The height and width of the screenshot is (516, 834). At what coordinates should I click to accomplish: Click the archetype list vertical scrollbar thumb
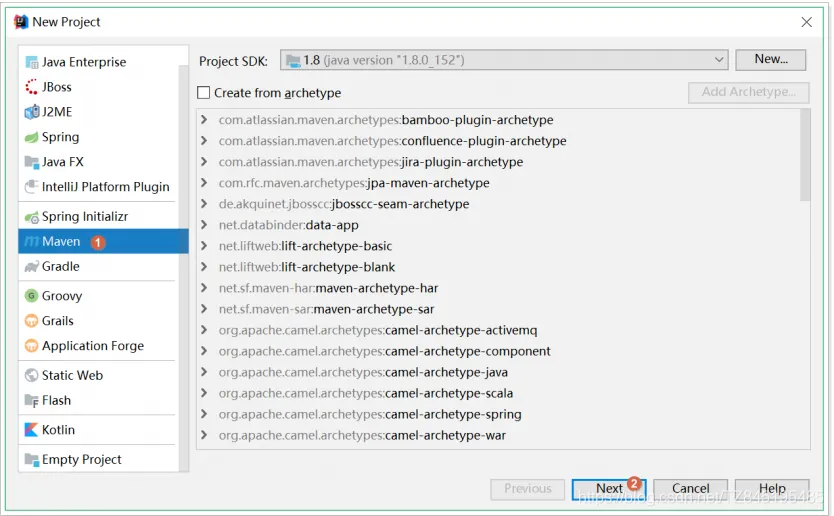pos(805,155)
